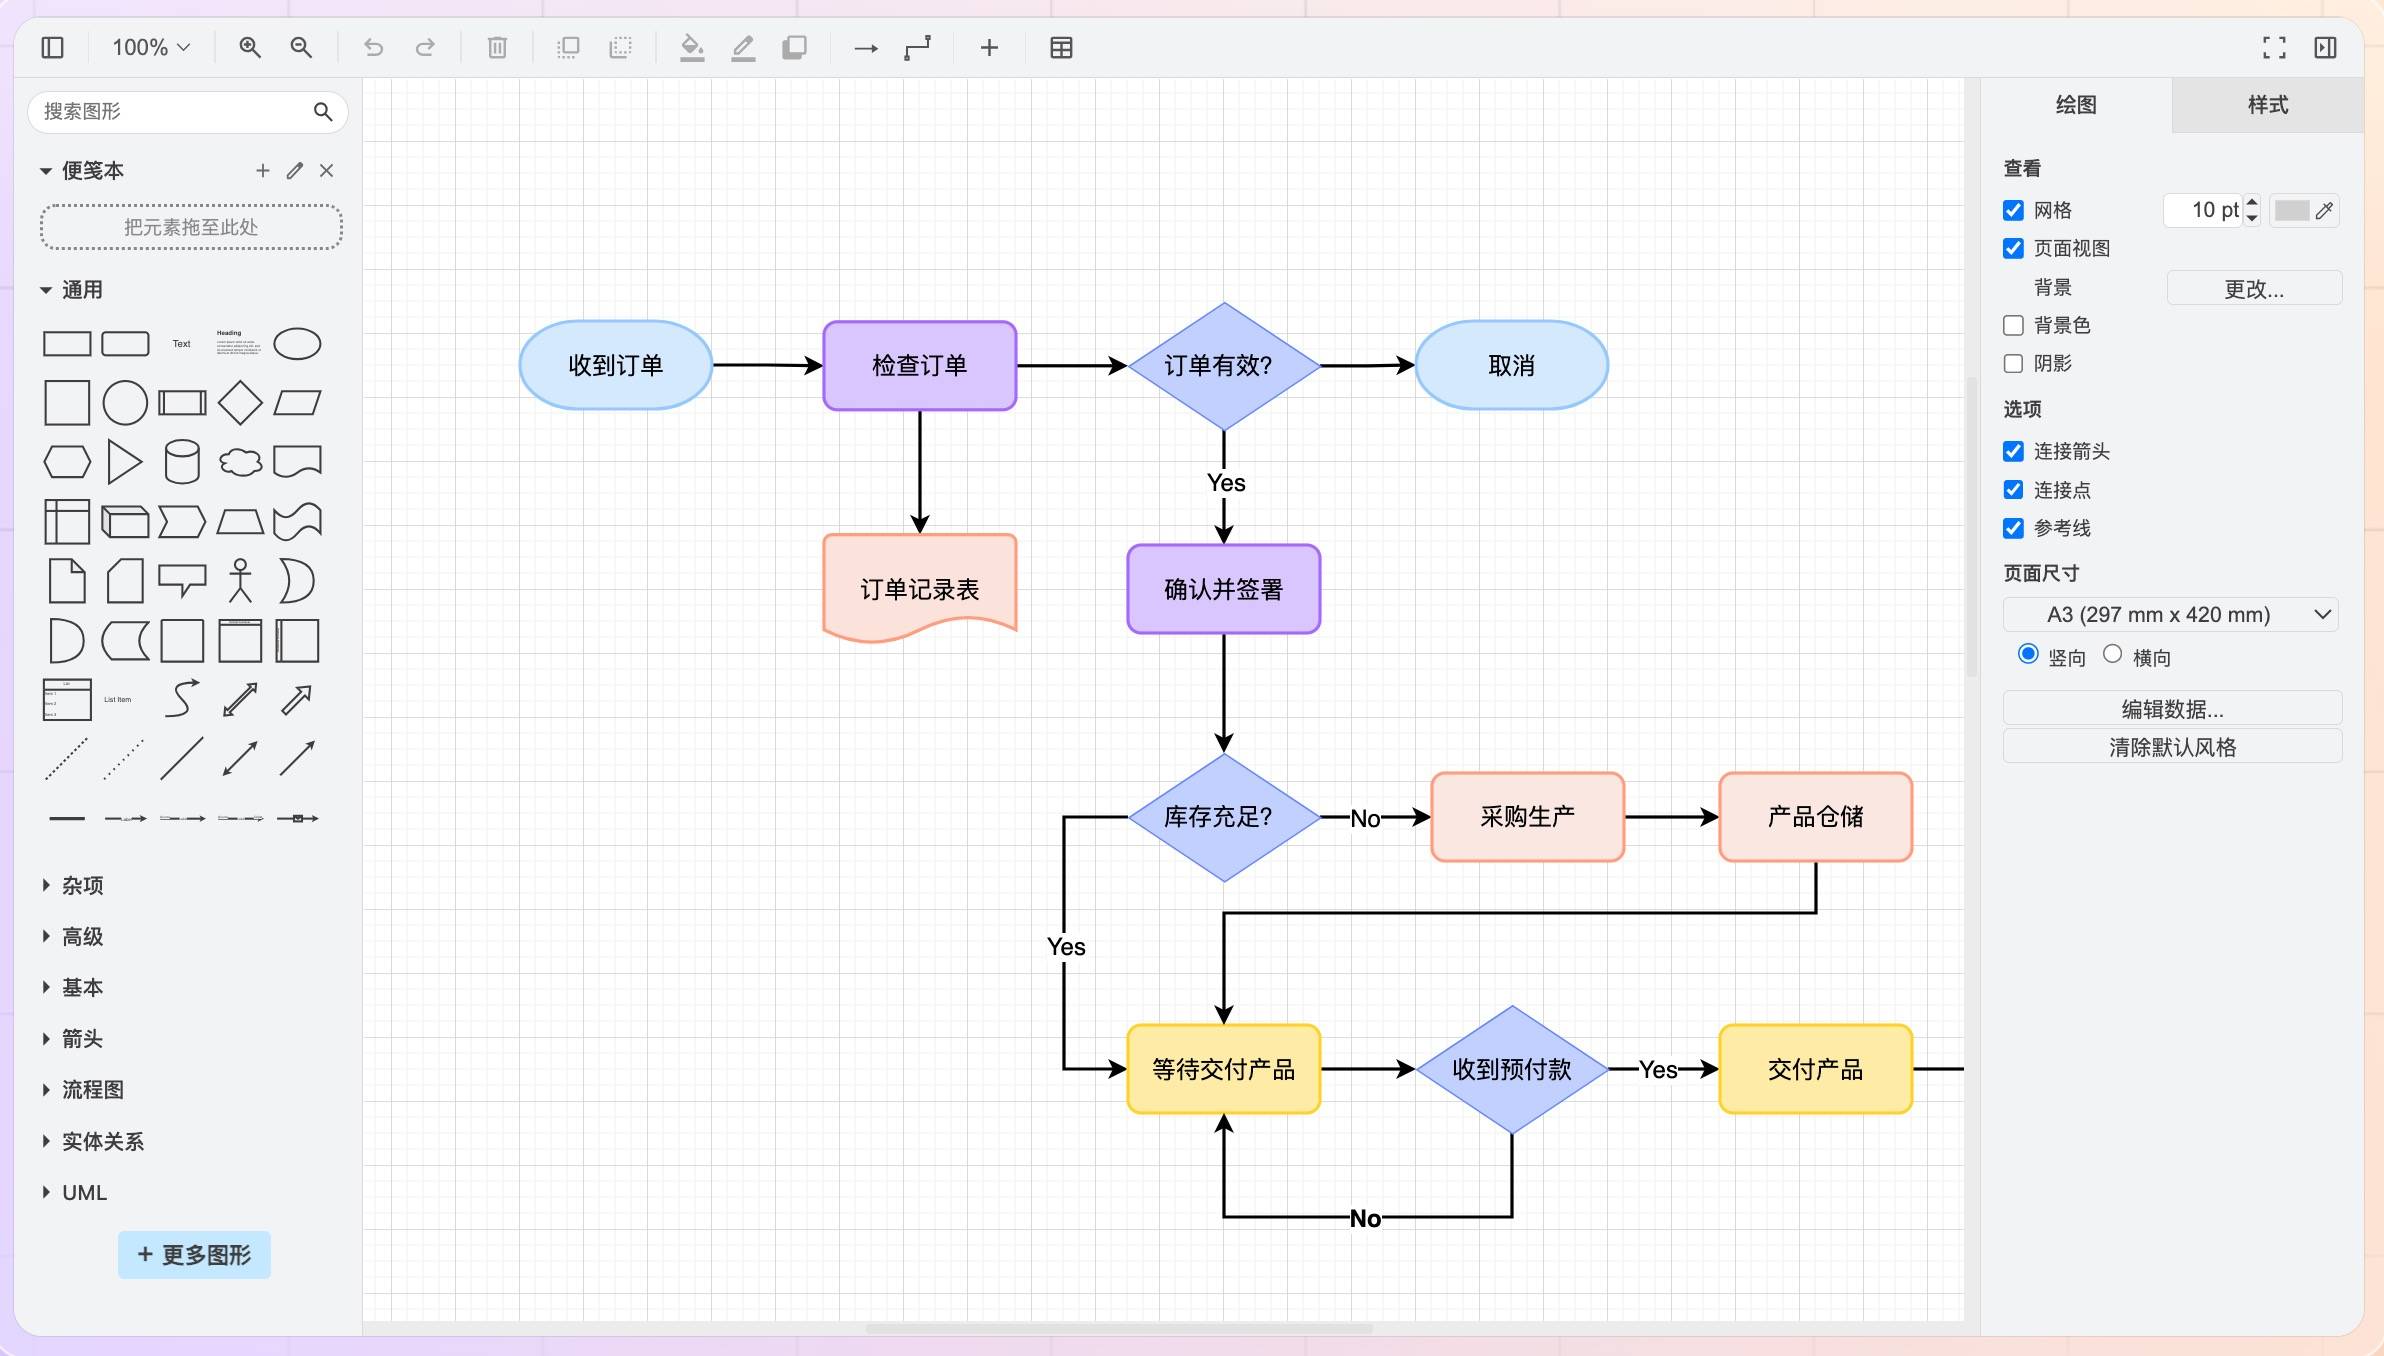
Task: Uncheck the 网格 grid checkbox
Action: tap(2013, 210)
